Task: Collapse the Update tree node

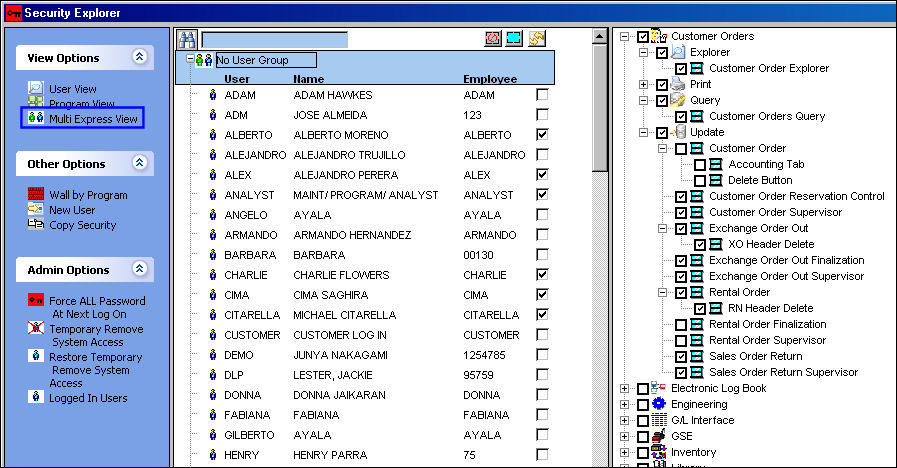Action: click(x=644, y=132)
